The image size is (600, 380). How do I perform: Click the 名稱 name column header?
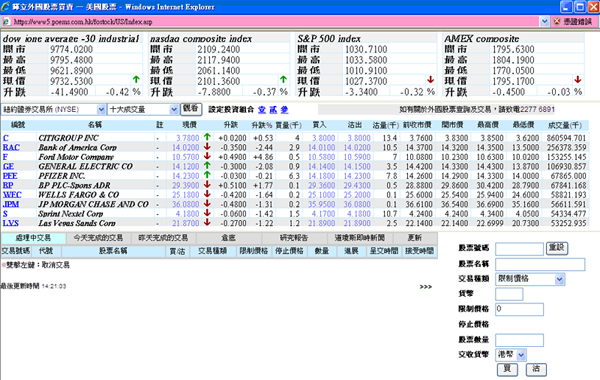click(x=95, y=125)
